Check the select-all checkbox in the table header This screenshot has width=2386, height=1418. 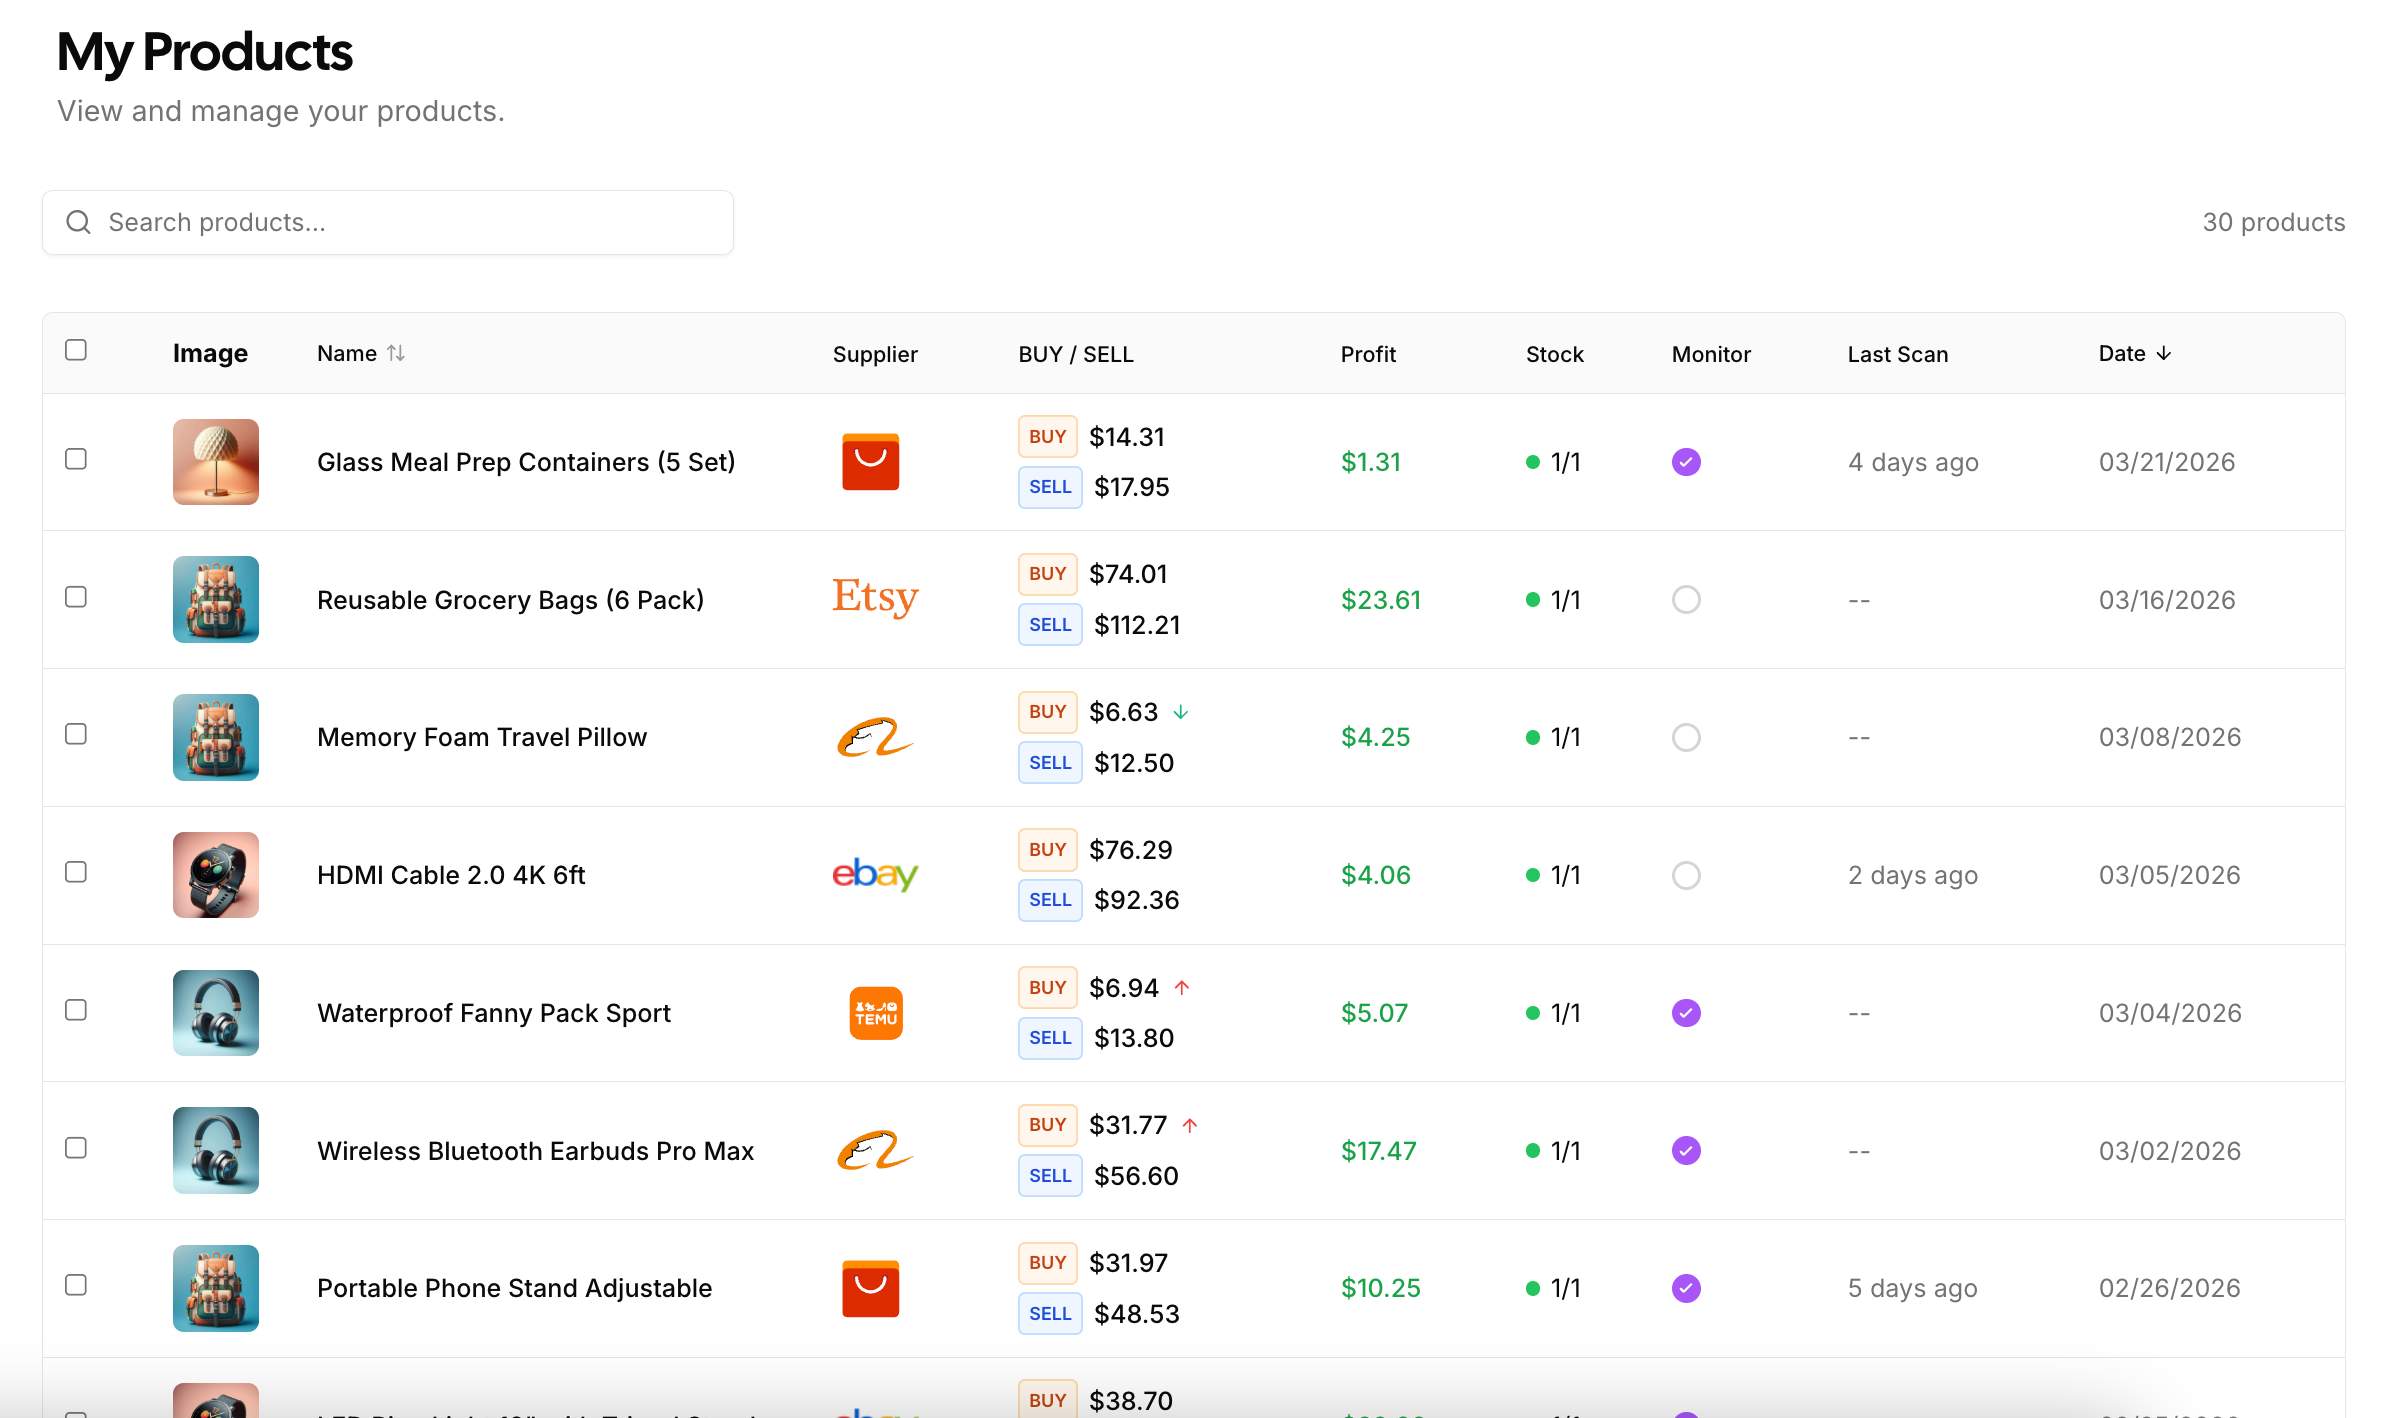77,349
